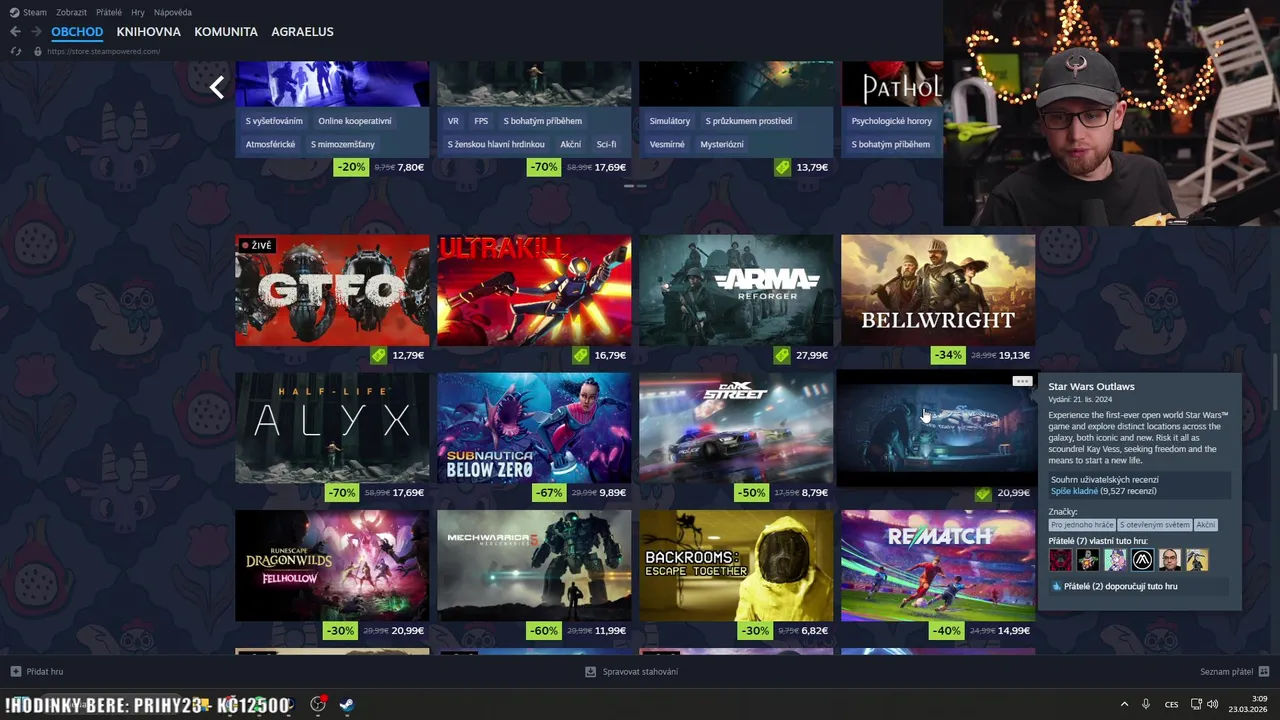
Task: Click the Atmosférické tag
Action: tap(270, 144)
